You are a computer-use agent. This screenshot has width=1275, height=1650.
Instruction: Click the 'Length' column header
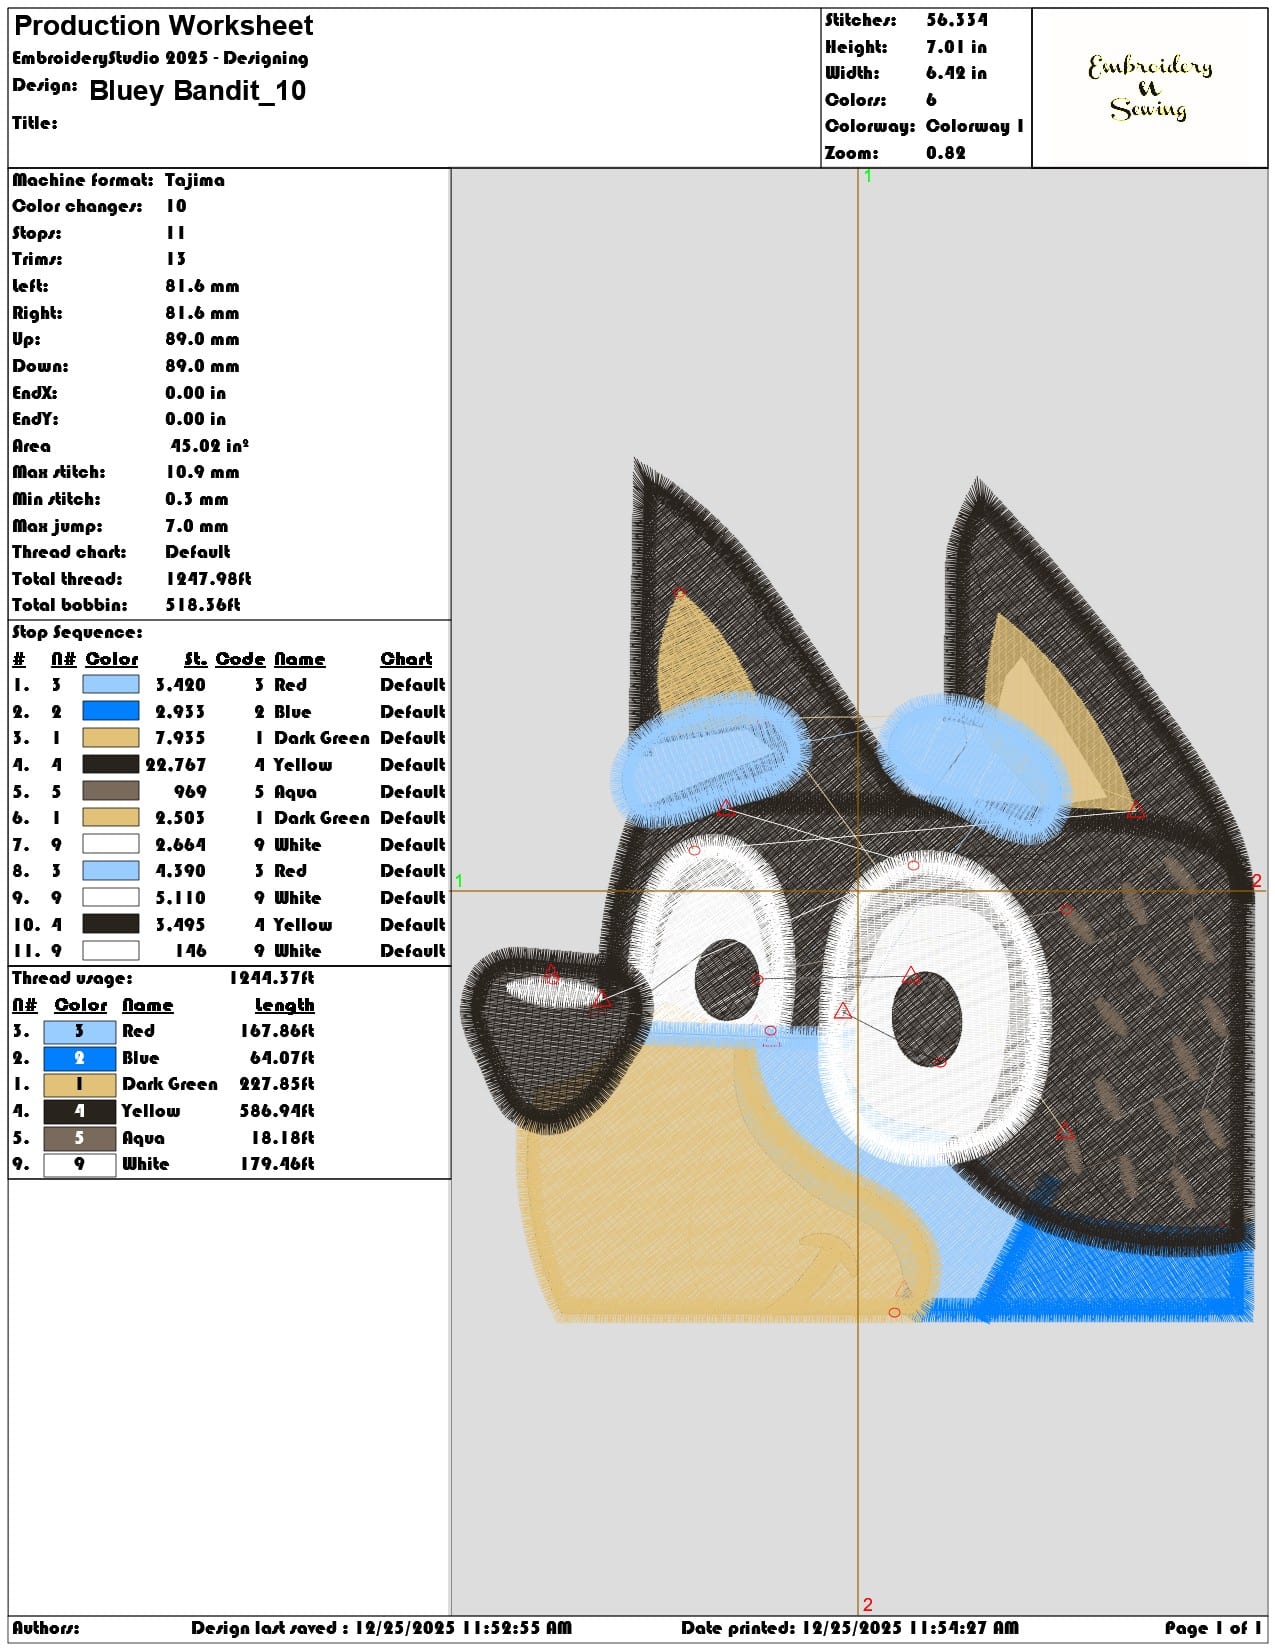tap(284, 1005)
